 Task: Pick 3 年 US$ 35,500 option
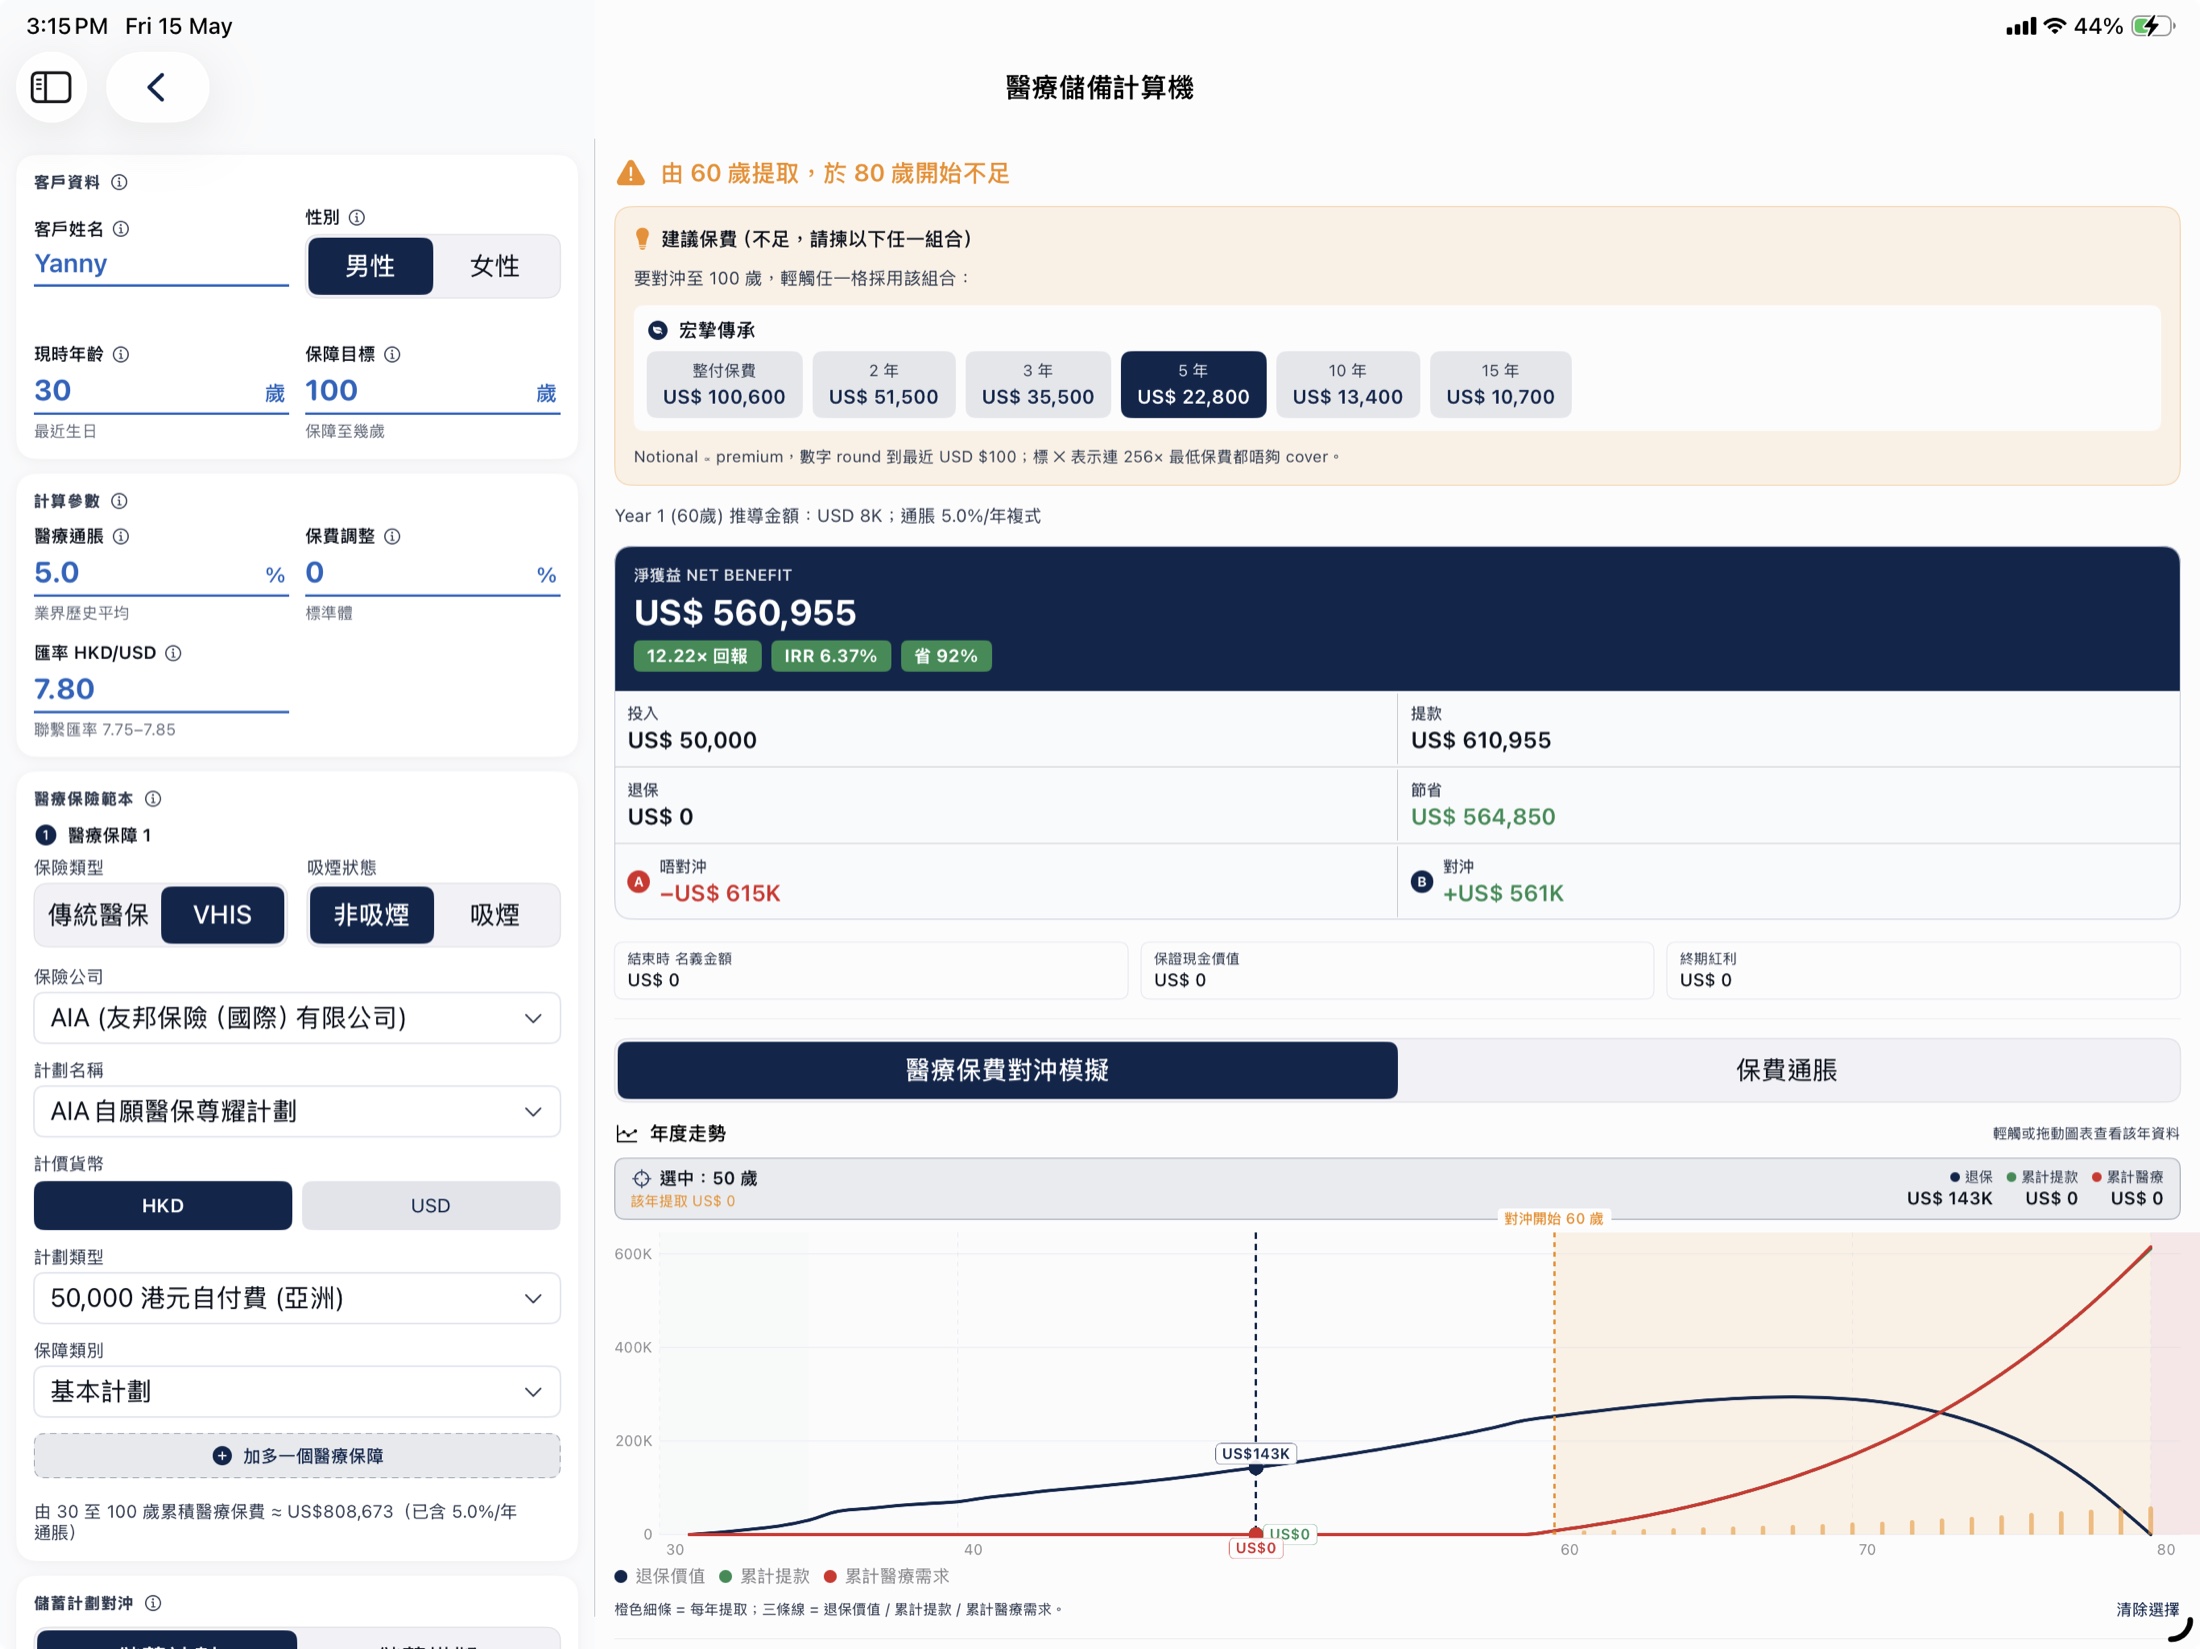[x=1038, y=384]
